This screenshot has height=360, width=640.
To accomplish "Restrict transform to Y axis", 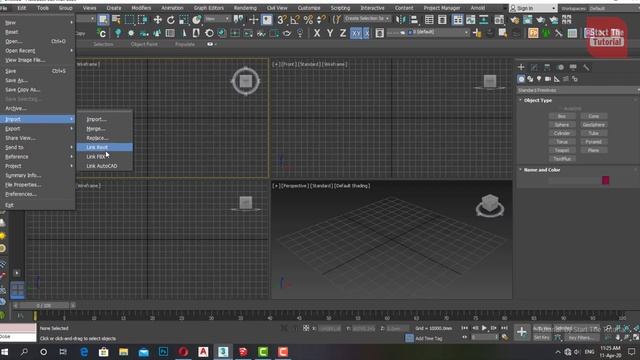I will click(x=330, y=33).
